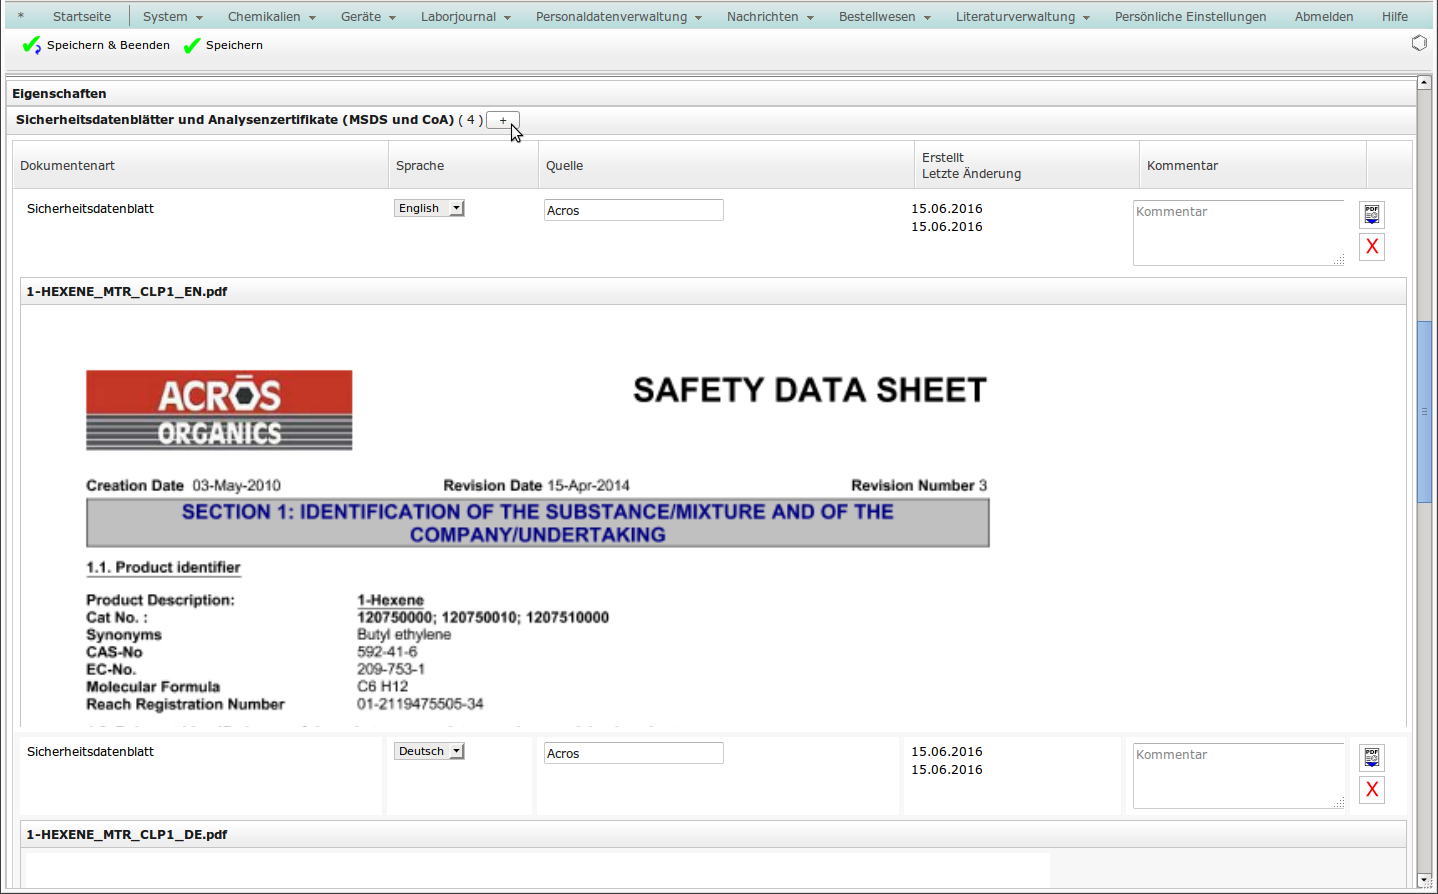Click the Kommentar textbox of the Deutsch document
1438x894 pixels.
[x=1238, y=775]
